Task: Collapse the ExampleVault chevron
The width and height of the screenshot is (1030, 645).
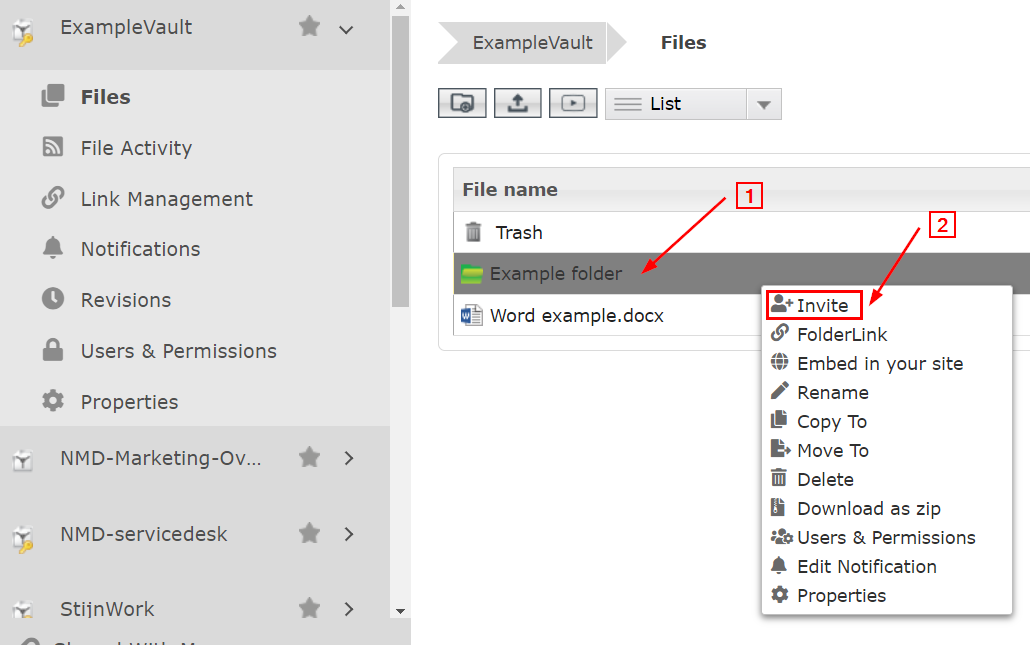Action: [x=346, y=30]
